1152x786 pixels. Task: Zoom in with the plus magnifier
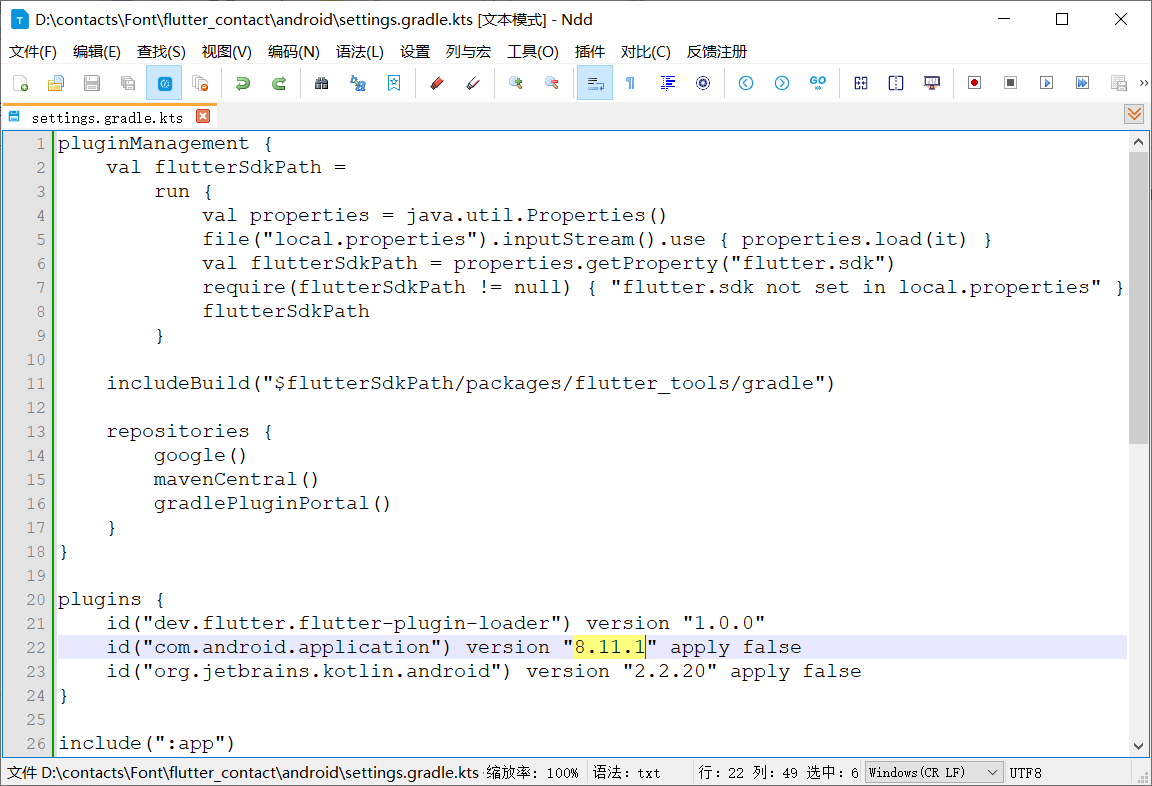click(x=515, y=83)
